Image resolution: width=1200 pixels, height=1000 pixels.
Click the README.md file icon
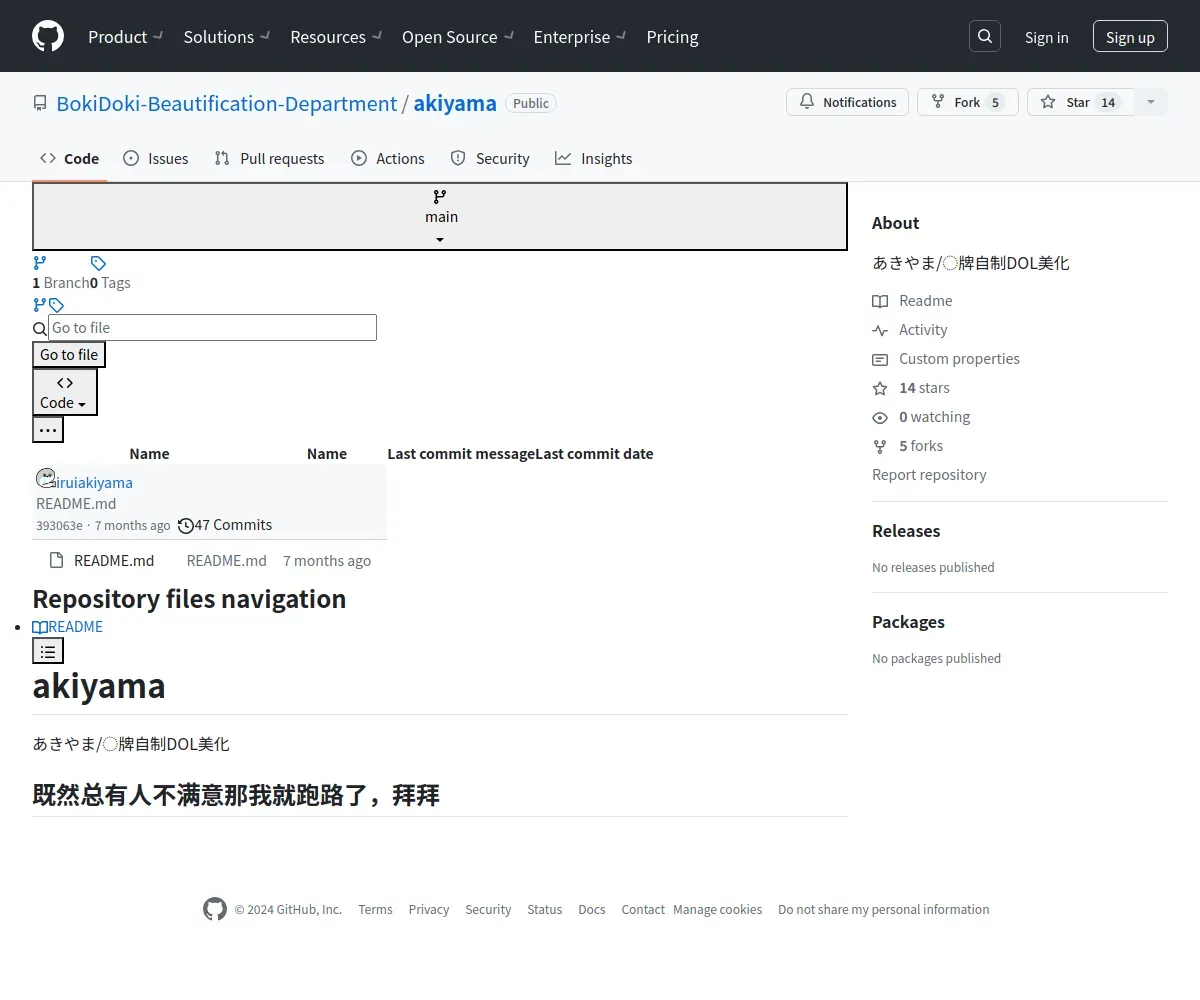57,560
